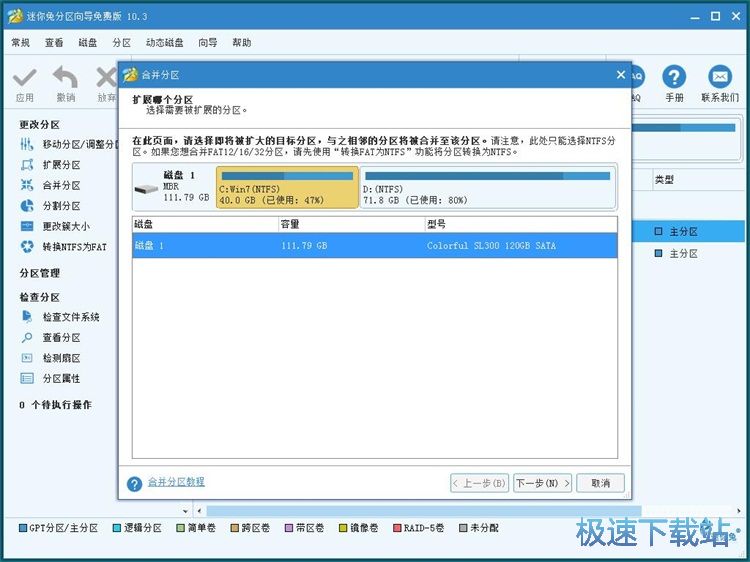Click the Undo arrow toolbar icon
This screenshot has width=750, height=562.
[x=66, y=77]
